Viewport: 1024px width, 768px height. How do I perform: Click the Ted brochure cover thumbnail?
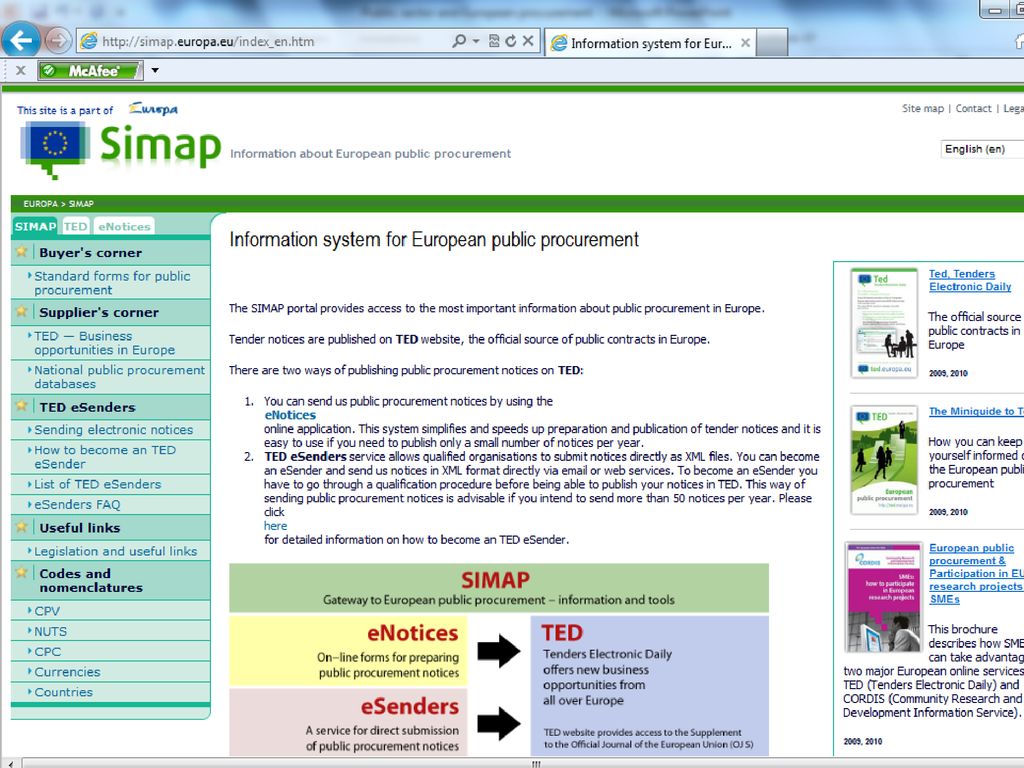point(884,323)
